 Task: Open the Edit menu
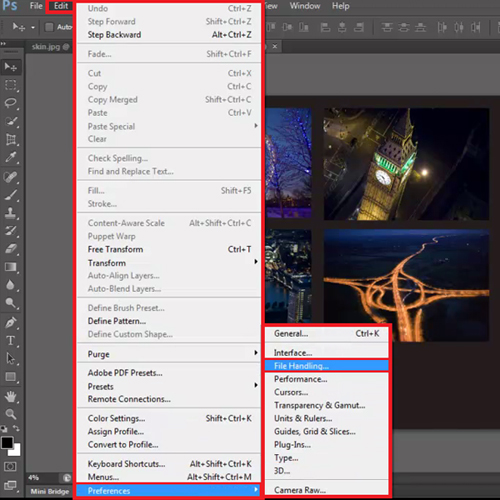click(x=61, y=6)
